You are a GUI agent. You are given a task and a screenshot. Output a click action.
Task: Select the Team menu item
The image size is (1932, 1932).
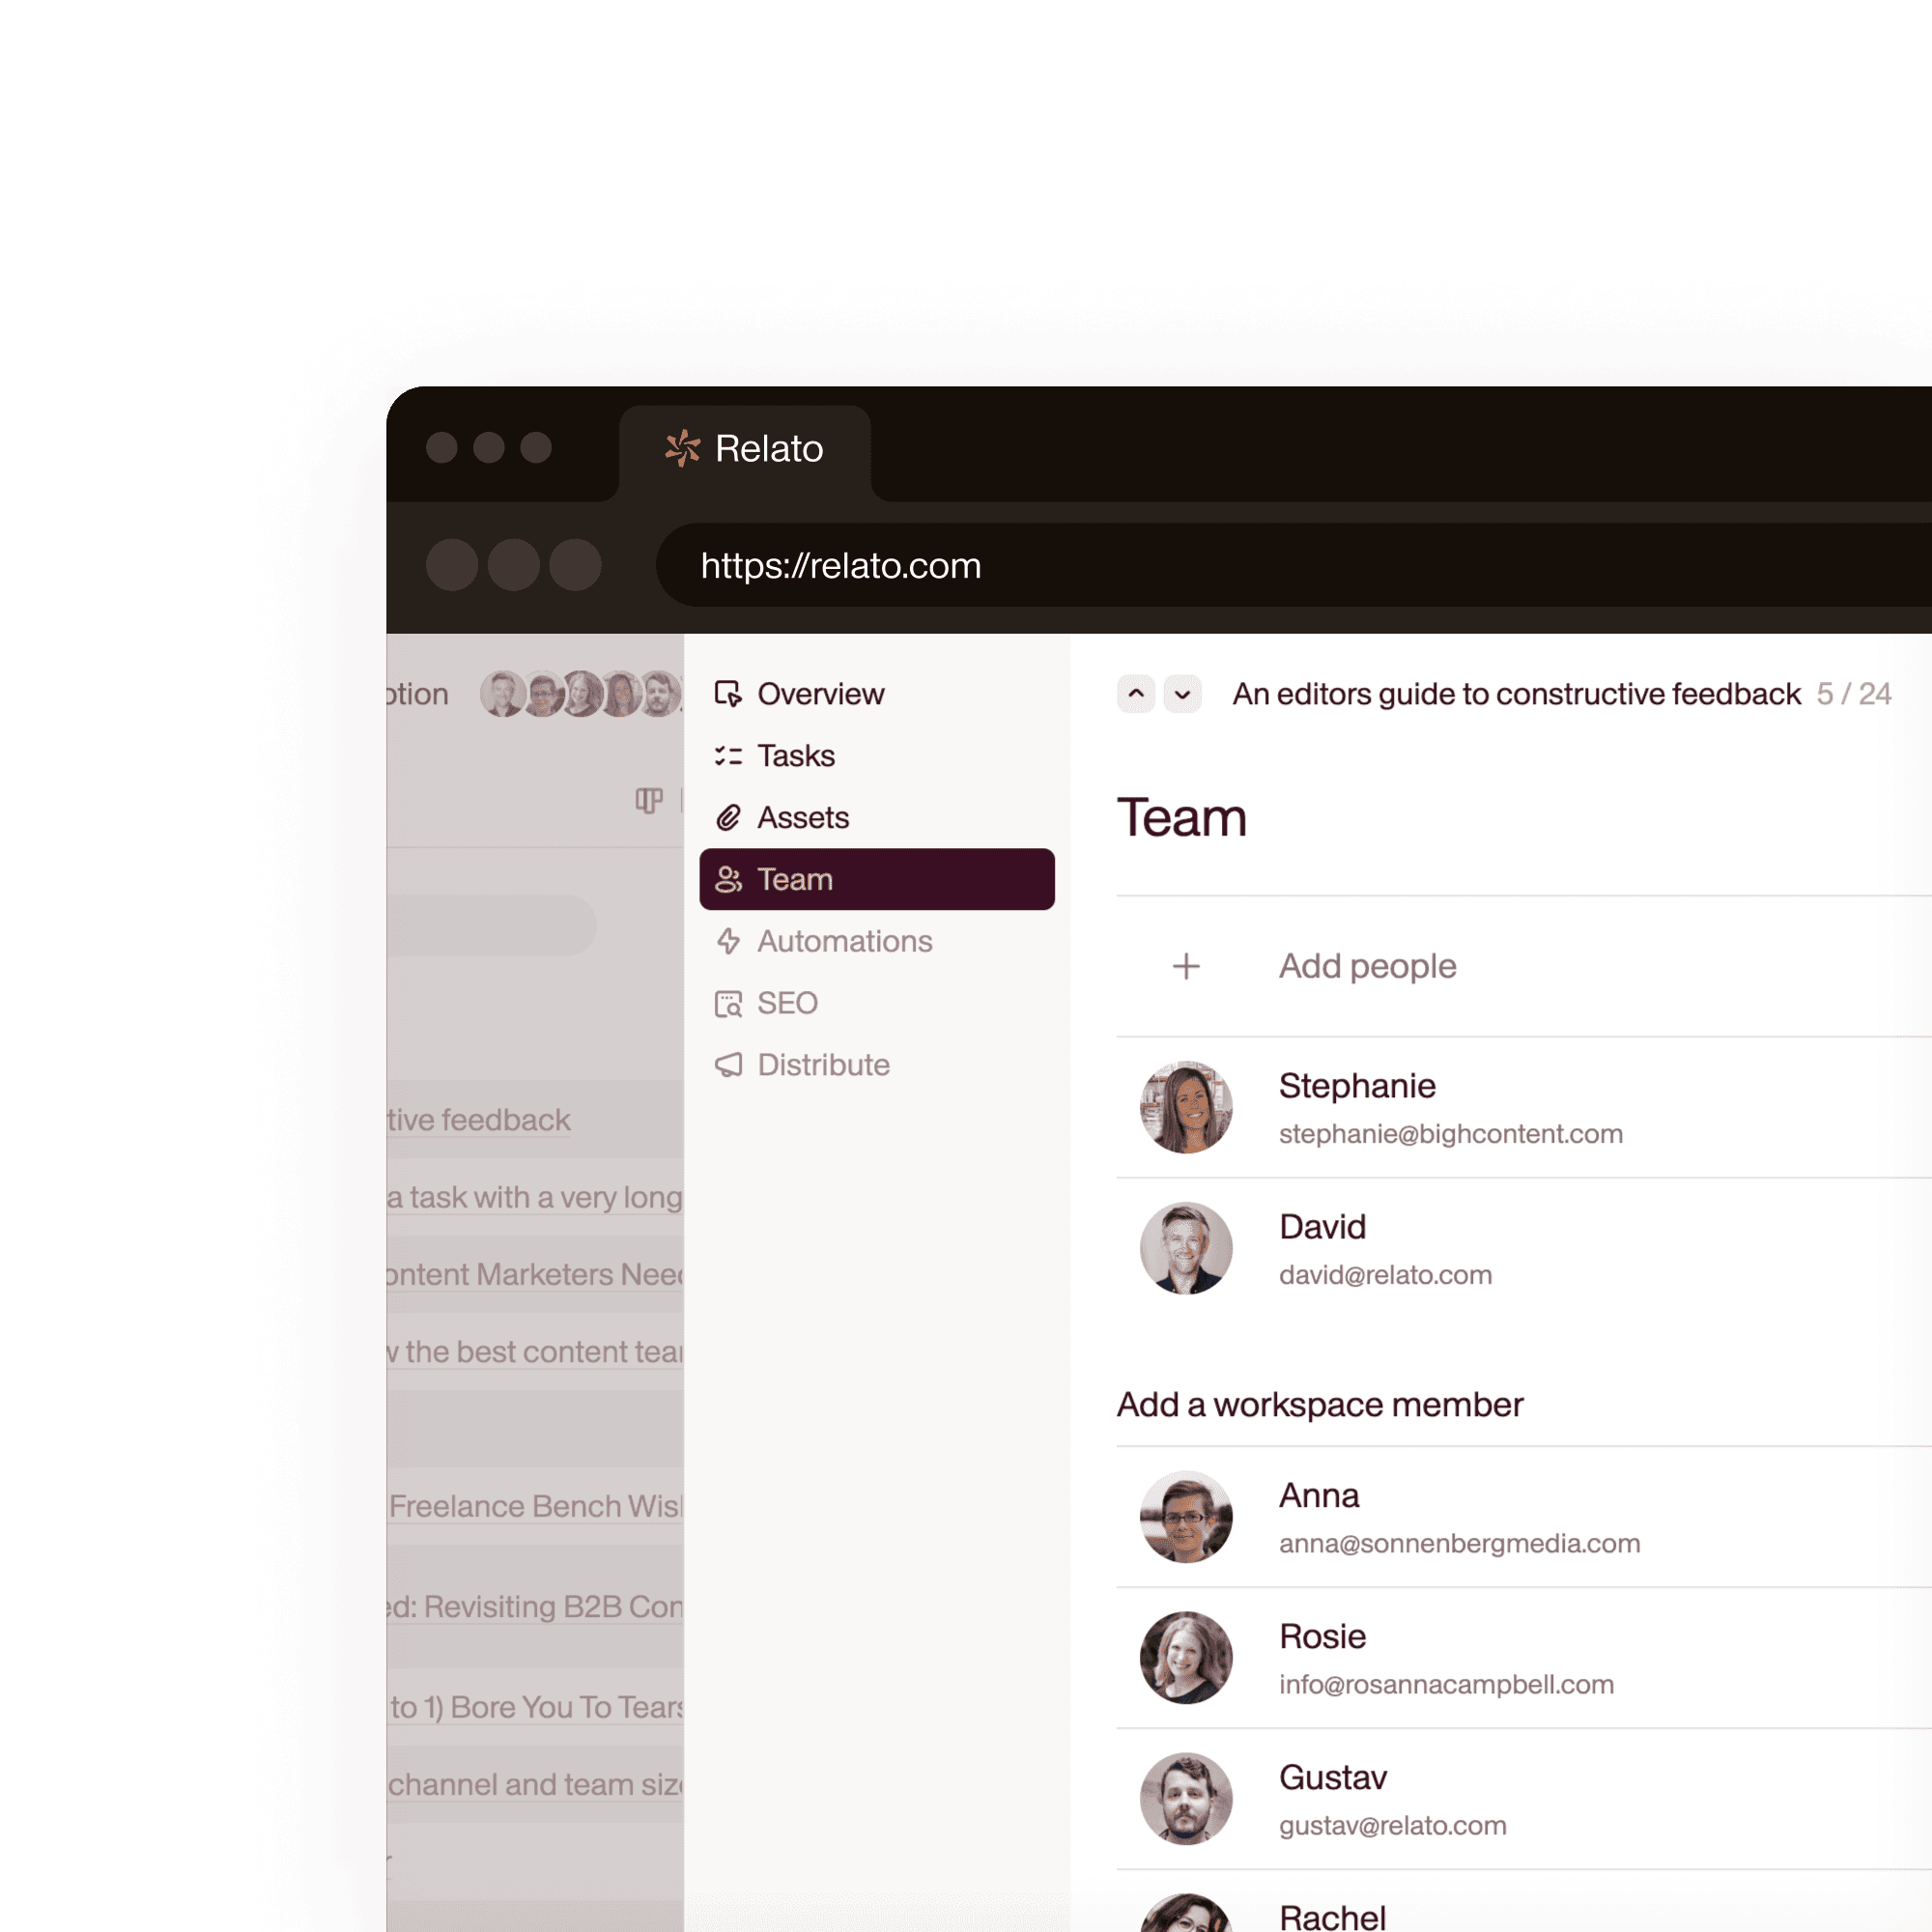(874, 877)
